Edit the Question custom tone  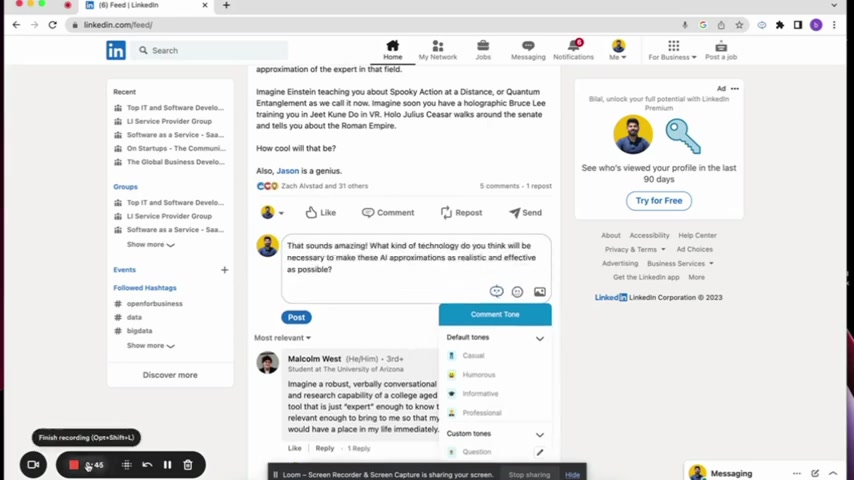coord(540,452)
